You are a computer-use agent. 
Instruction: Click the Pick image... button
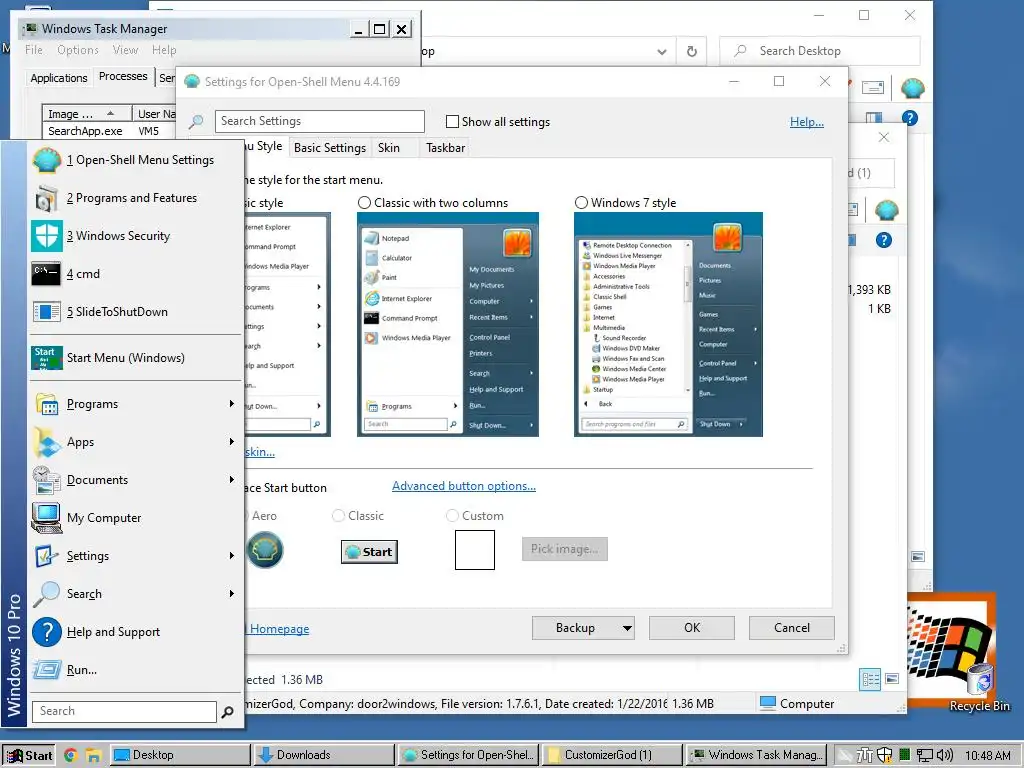point(564,549)
